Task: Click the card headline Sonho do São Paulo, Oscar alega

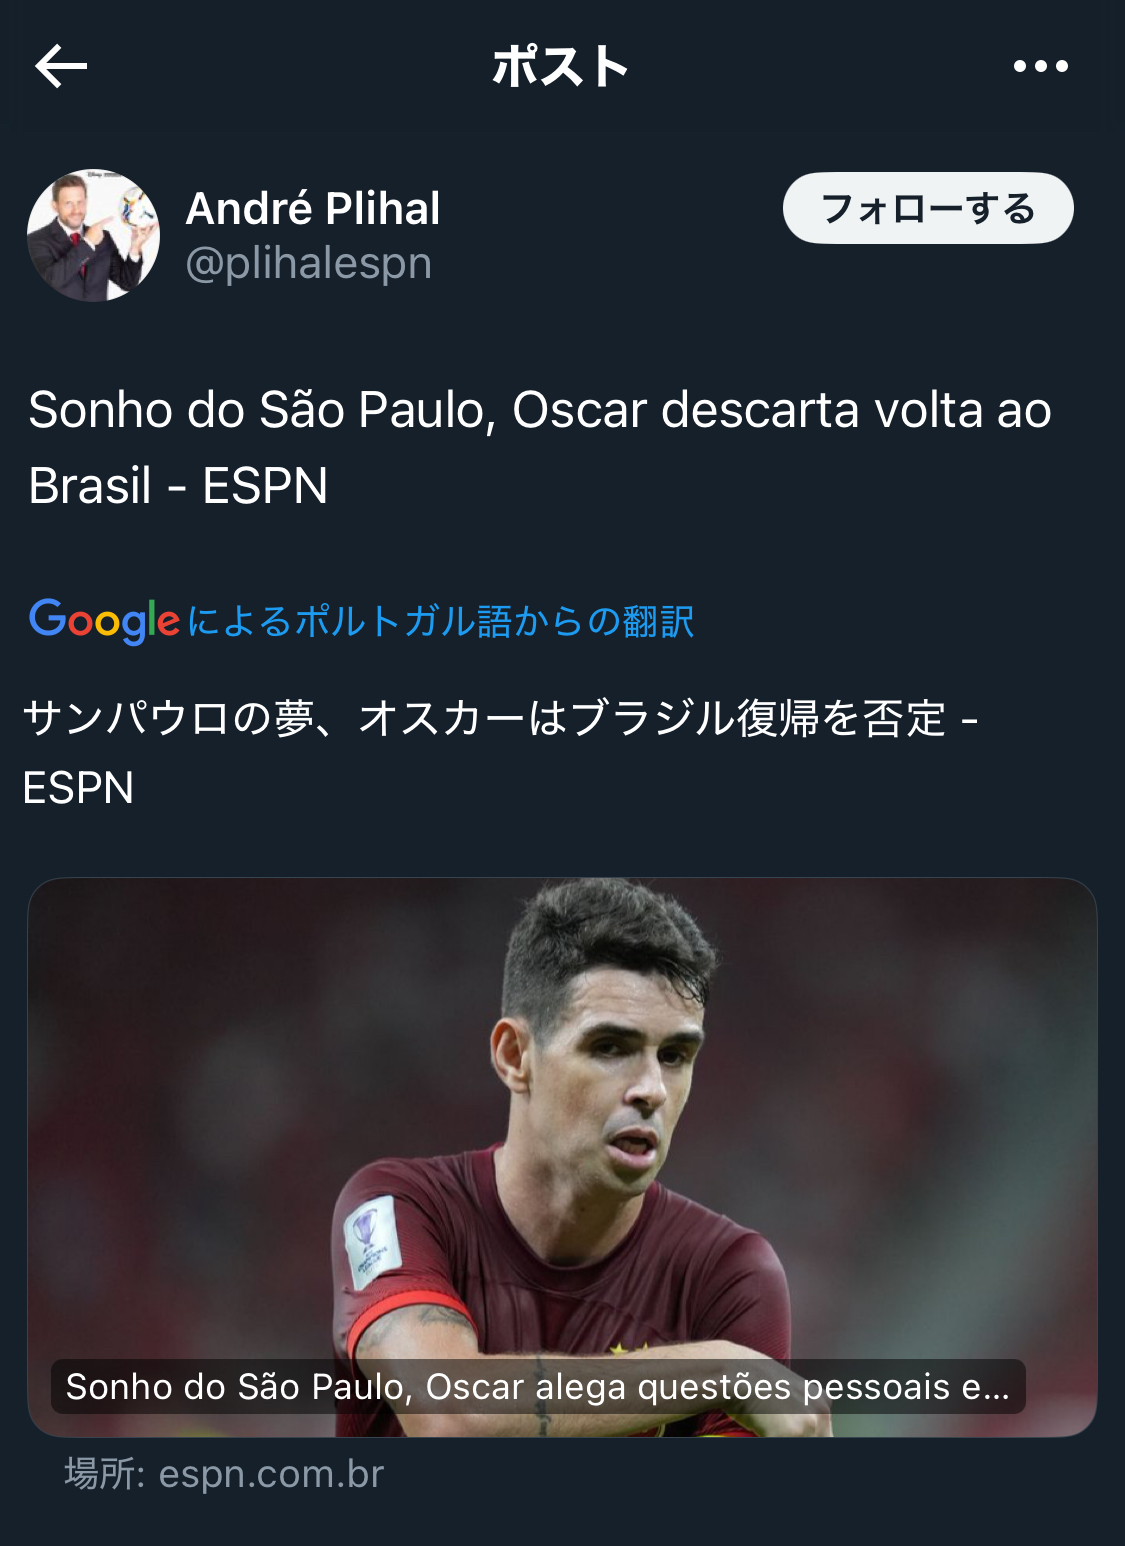Action: pos(537,1387)
